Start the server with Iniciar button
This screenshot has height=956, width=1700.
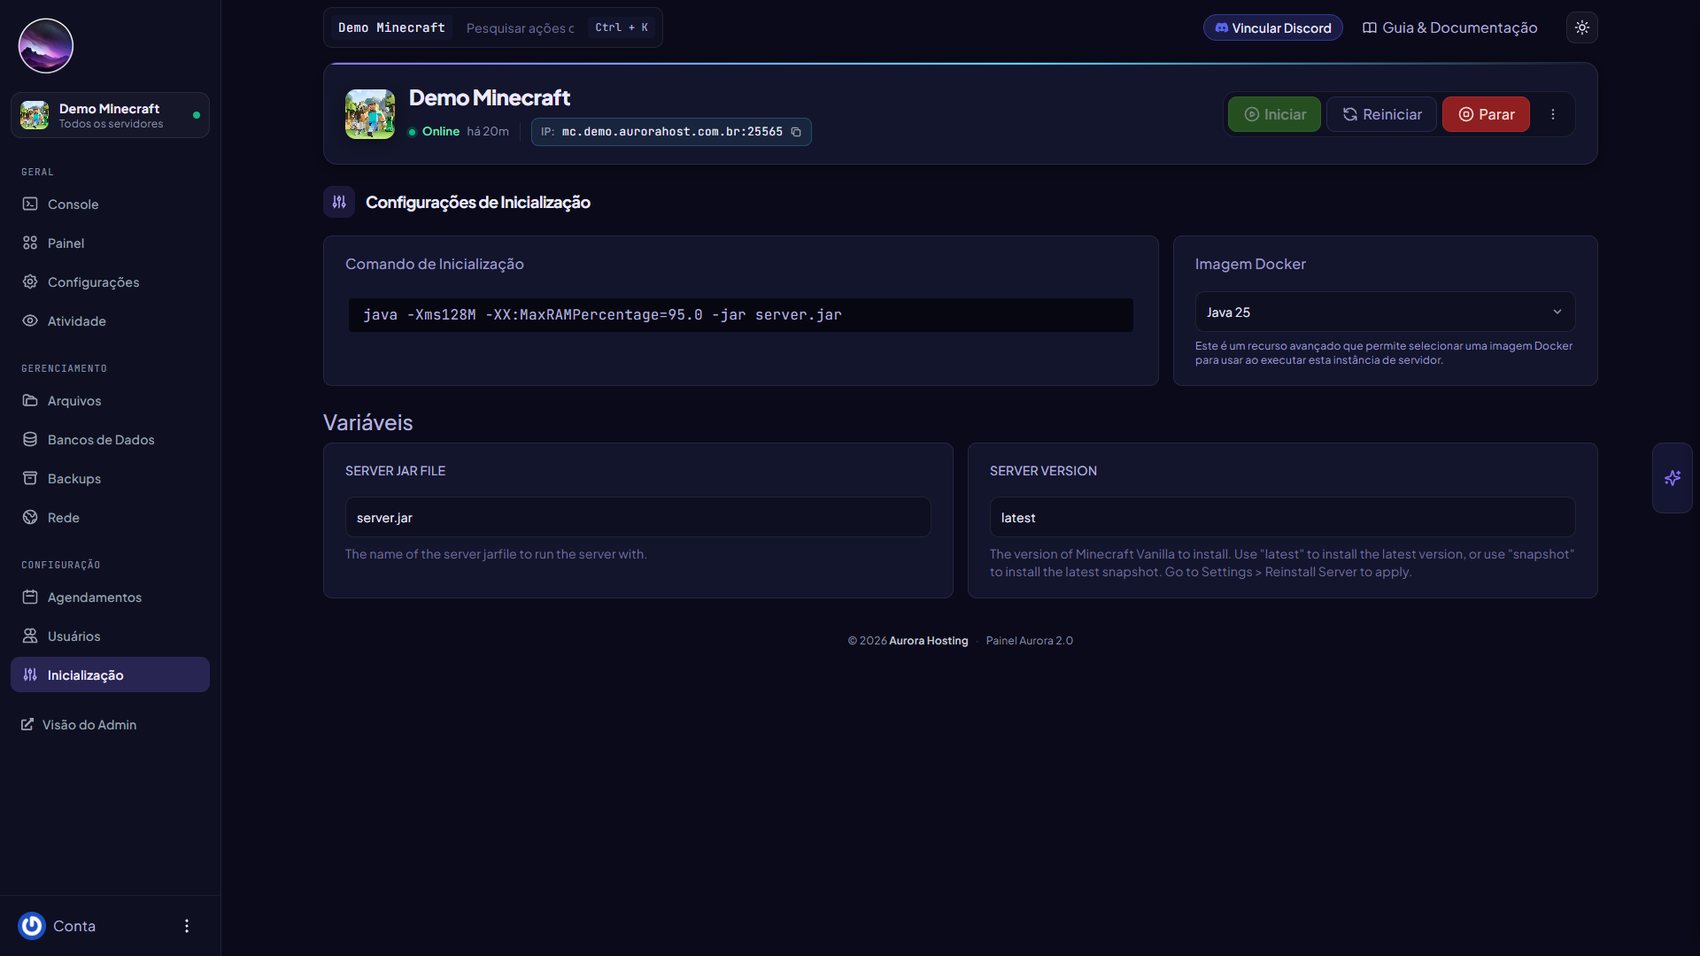[1274, 114]
